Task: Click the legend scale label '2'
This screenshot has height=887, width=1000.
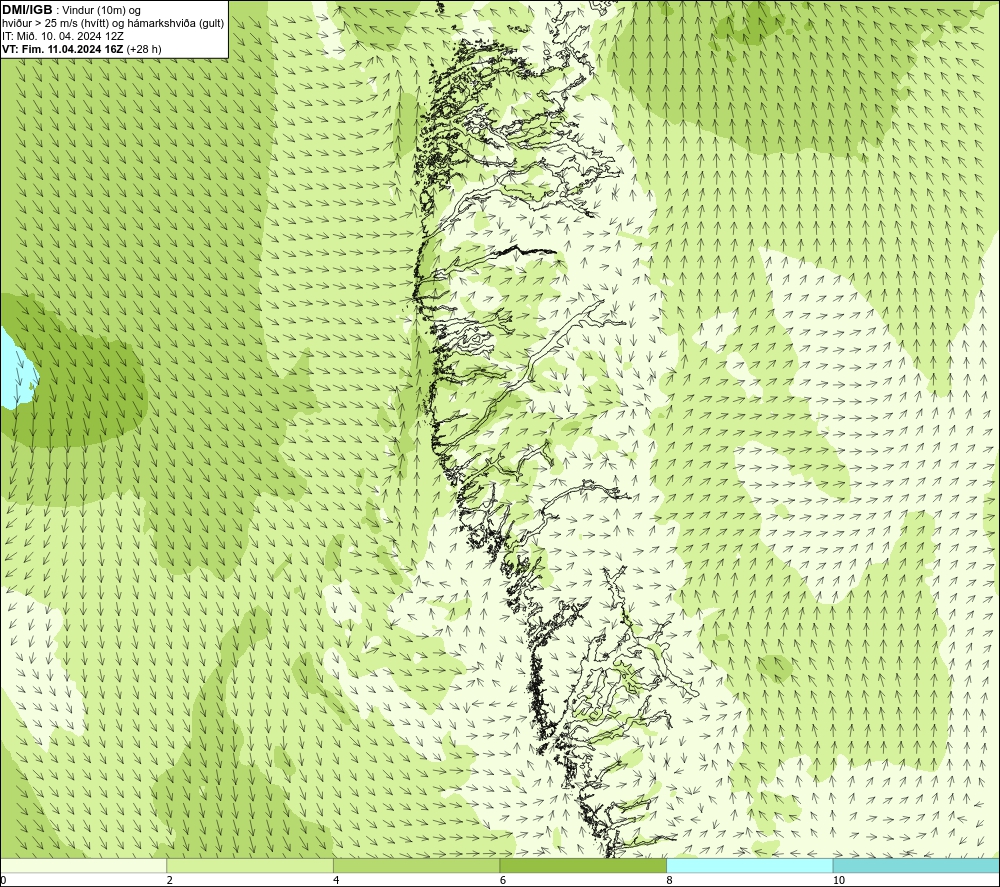Action: pyautogui.click(x=170, y=880)
